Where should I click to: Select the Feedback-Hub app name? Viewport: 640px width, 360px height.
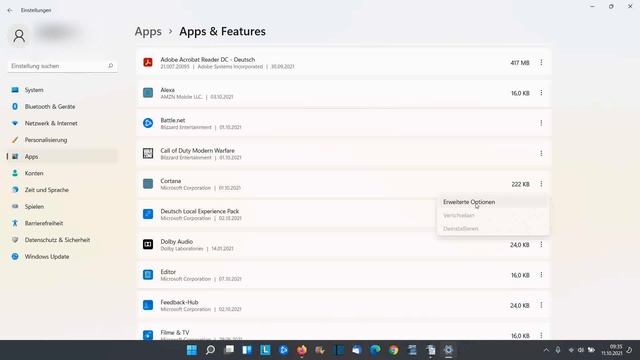click(x=179, y=302)
